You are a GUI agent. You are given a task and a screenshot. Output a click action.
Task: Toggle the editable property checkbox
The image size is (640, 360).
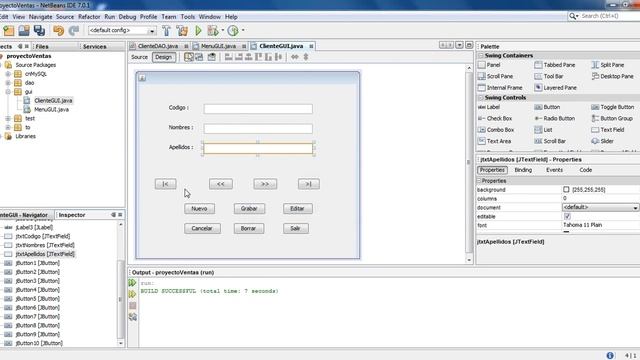[567, 216]
